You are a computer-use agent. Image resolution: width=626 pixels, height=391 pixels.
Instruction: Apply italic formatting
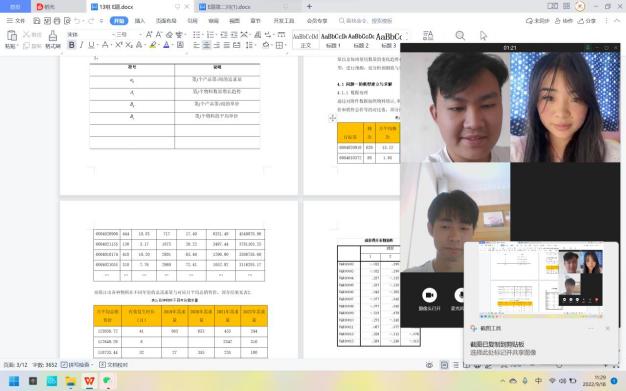click(x=81, y=45)
